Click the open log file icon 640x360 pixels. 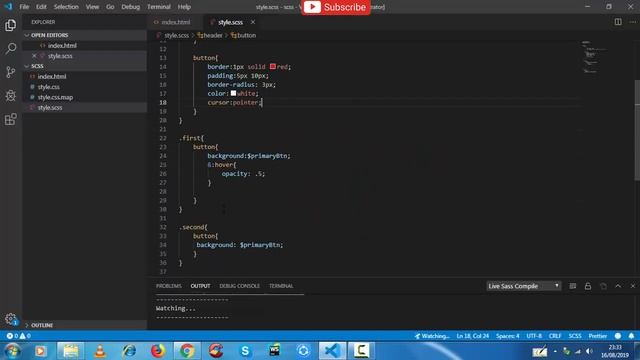(x=603, y=286)
